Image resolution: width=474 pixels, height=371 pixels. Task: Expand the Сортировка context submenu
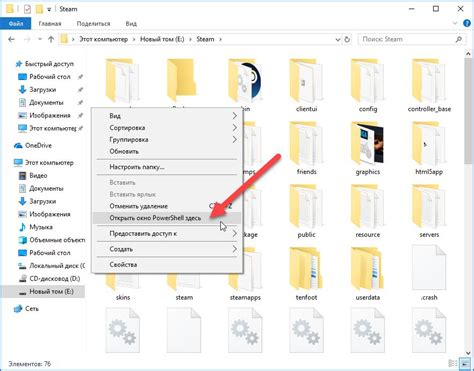pos(167,128)
